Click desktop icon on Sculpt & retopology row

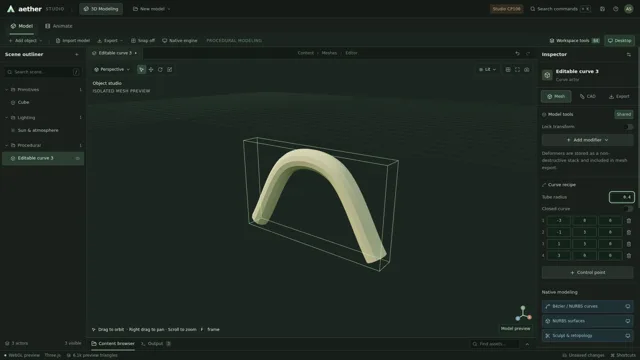[x=627, y=336]
